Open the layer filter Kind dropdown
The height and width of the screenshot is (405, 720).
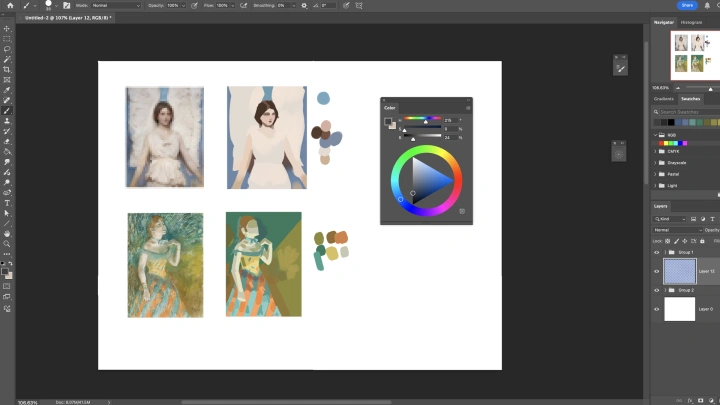[670, 219]
